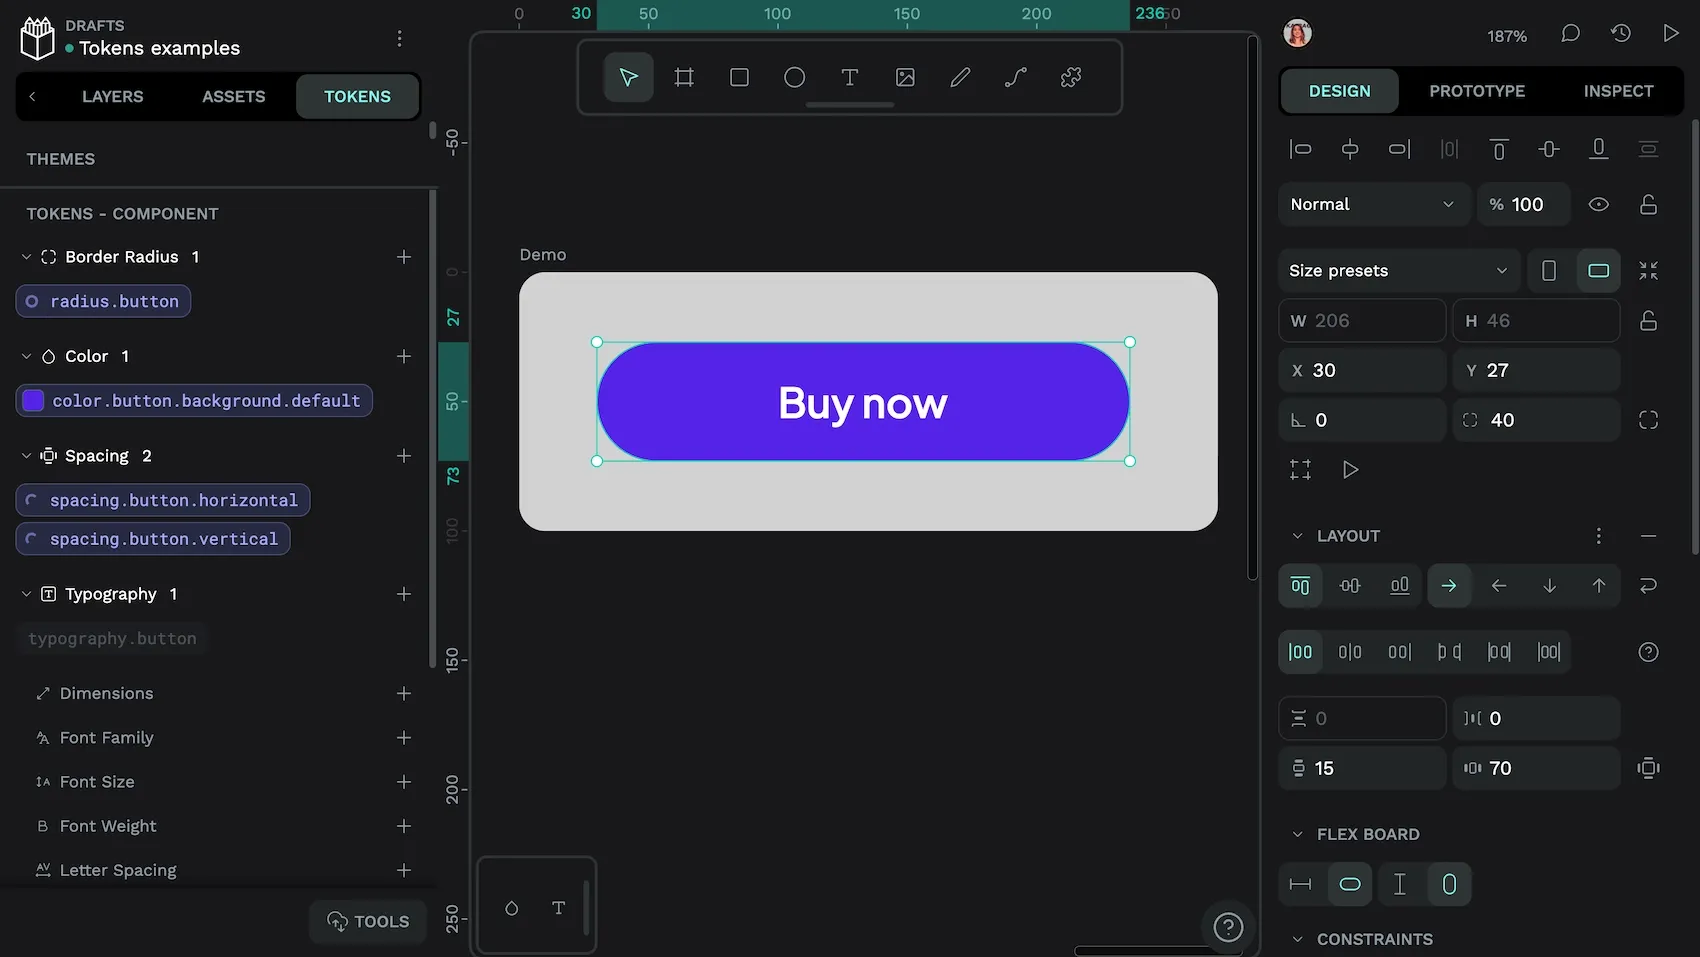Open the Size presets dropdown

tap(1398, 270)
